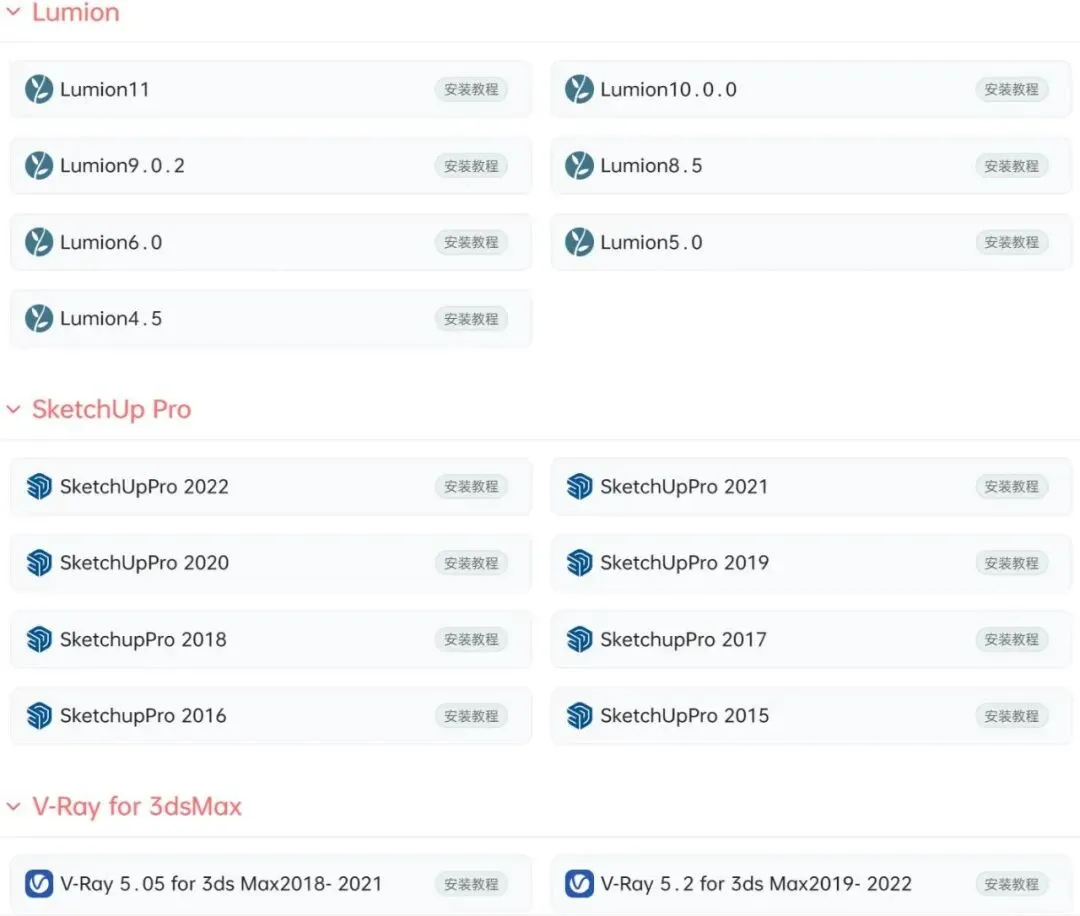1080x916 pixels.
Task: Click the Lumion11 logo icon
Action: [x=39, y=90]
